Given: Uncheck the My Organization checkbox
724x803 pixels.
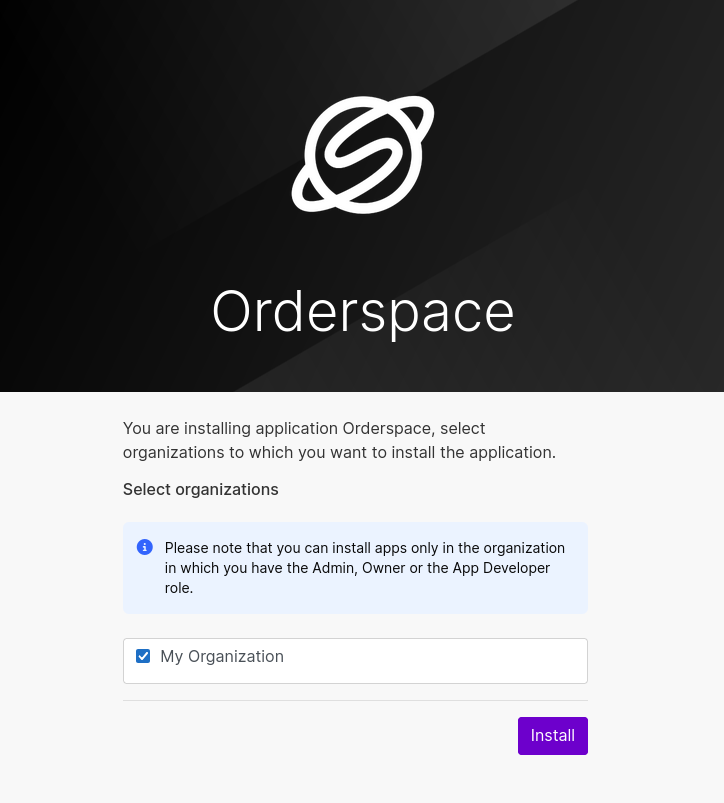Looking at the screenshot, I should coord(143,656).
